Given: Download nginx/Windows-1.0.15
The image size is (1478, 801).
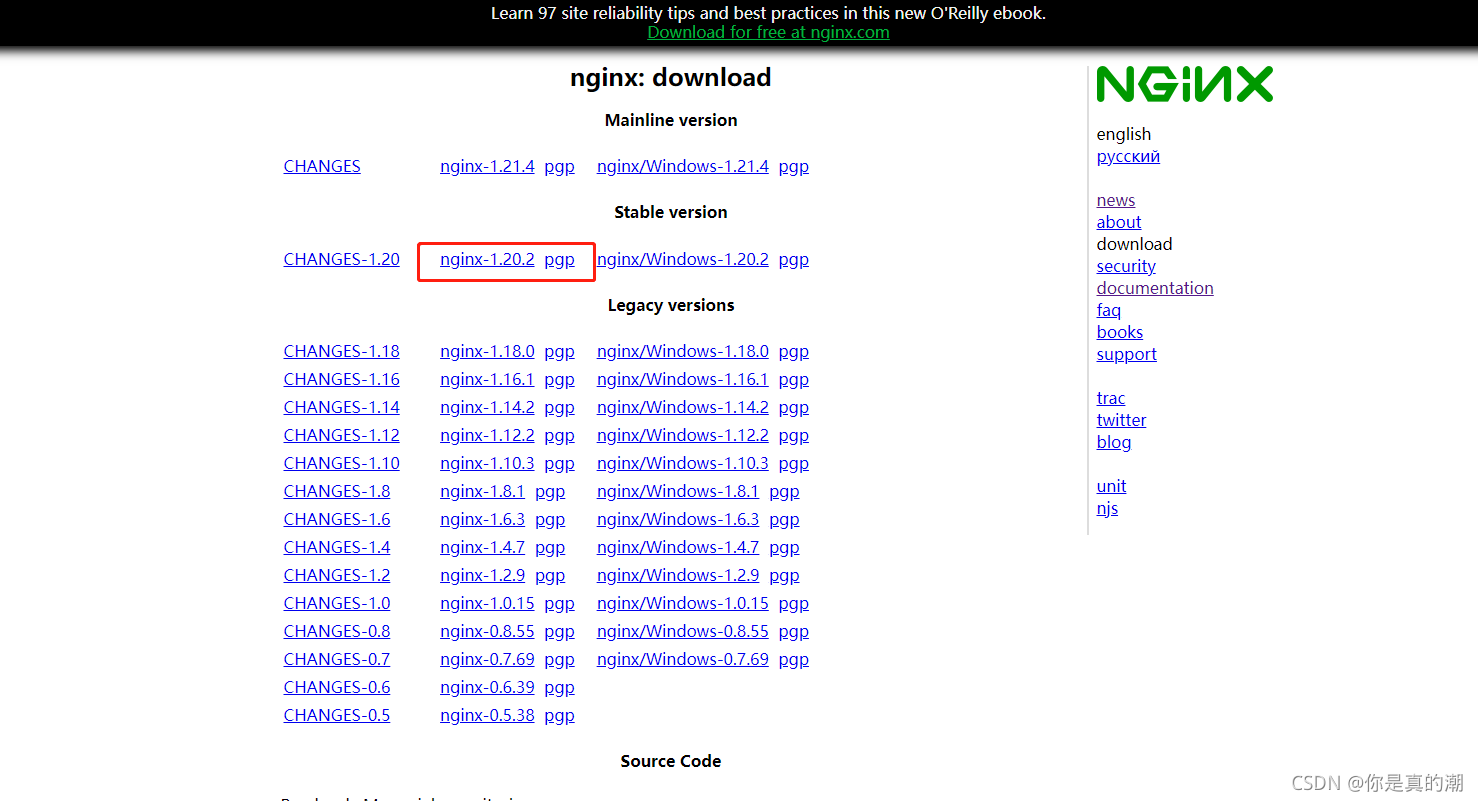Looking at the screenshot, I should tap(683, 603).
